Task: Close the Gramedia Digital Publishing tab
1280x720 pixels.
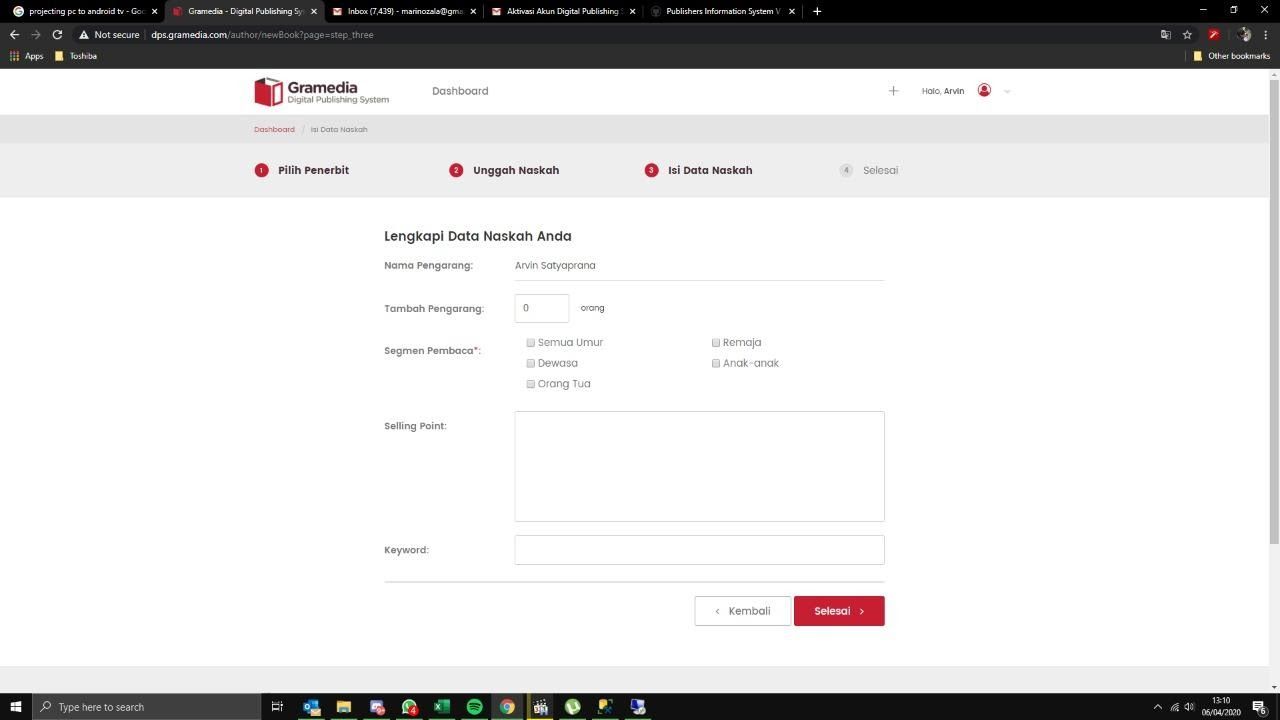Action: 313,11
